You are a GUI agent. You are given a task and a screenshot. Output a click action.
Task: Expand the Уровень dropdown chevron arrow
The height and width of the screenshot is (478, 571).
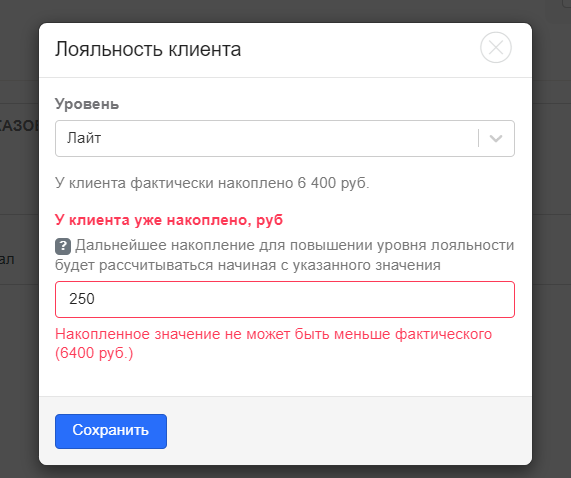coord(496,138)
